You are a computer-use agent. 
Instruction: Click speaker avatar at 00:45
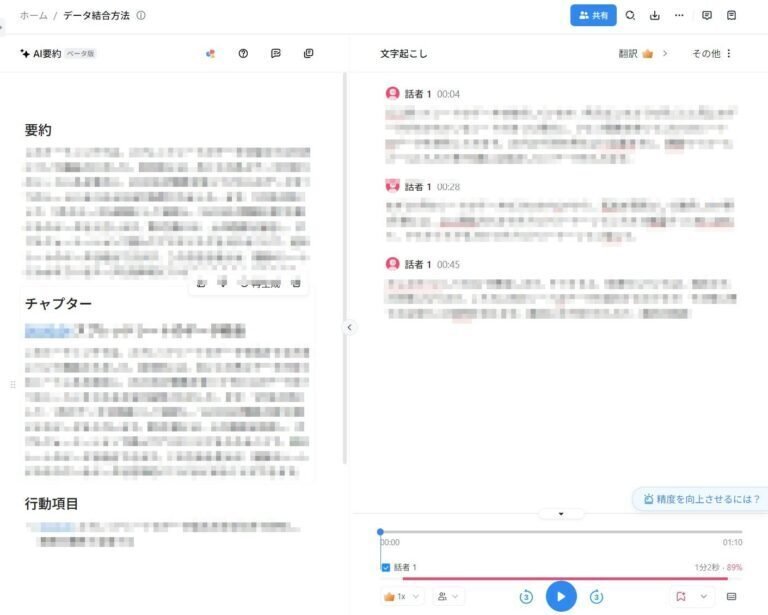click(x=392, y=264)
